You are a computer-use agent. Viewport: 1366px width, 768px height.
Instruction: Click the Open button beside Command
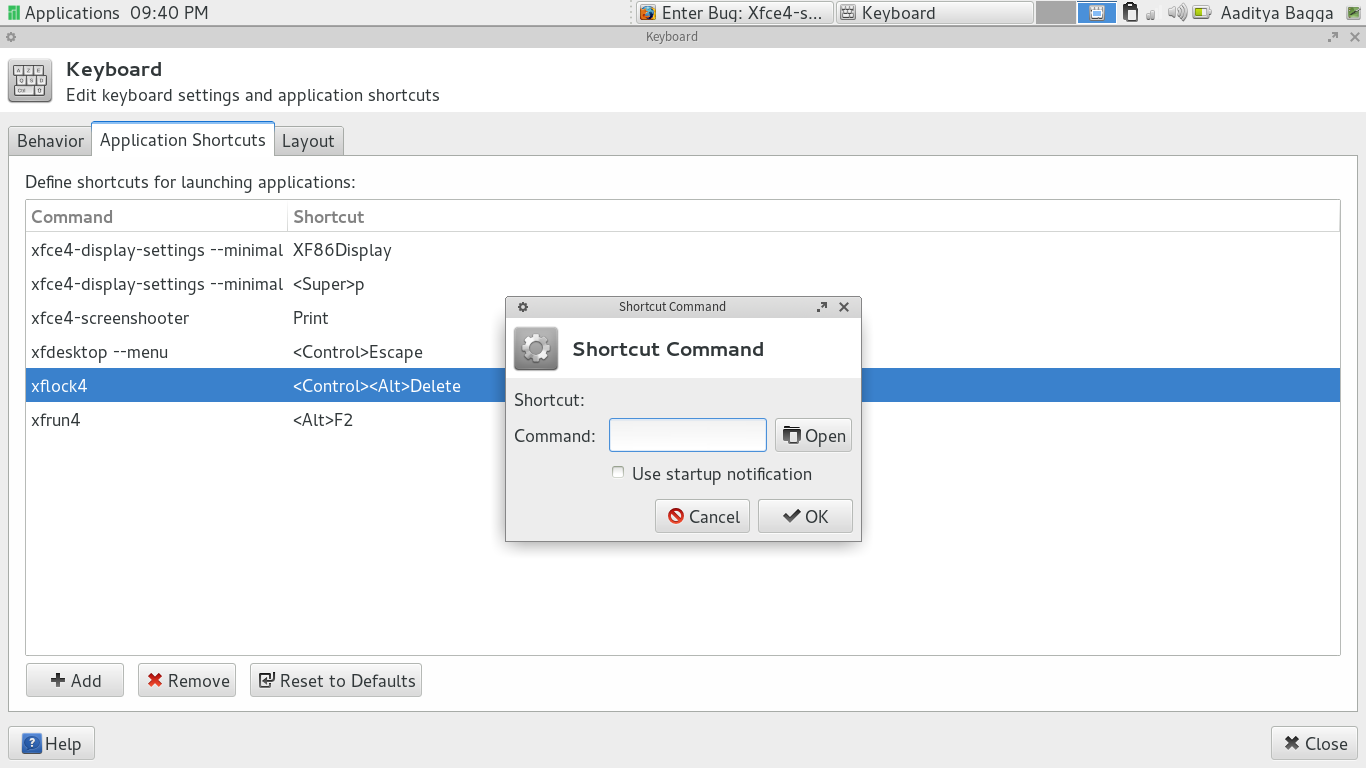pyautogui.click(x=813, y=435)
